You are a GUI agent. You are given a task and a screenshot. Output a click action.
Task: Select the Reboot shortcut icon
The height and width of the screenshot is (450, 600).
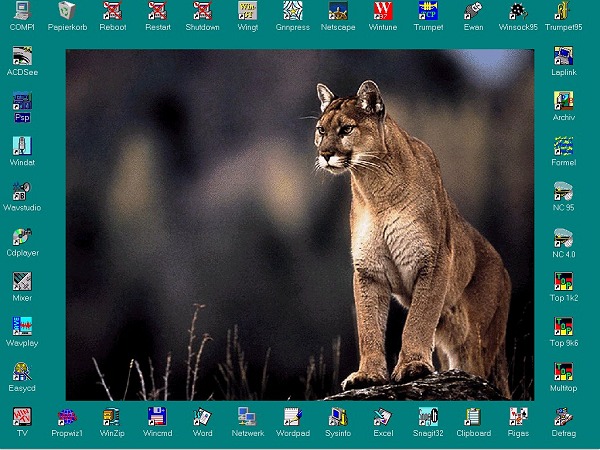(x=112, y=11)
